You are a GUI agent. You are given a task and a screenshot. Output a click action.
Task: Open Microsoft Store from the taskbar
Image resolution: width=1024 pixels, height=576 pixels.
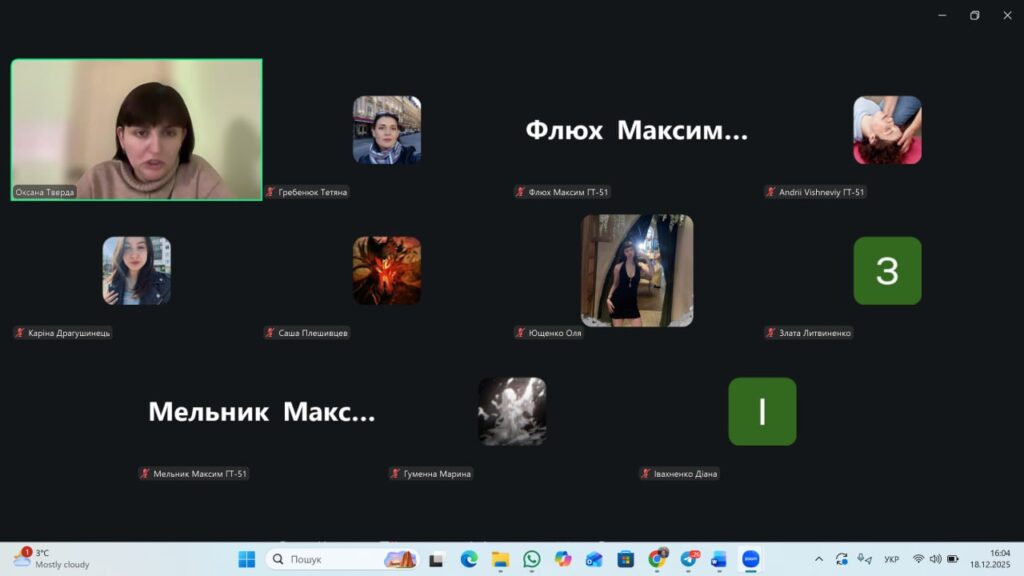point(626,559)
